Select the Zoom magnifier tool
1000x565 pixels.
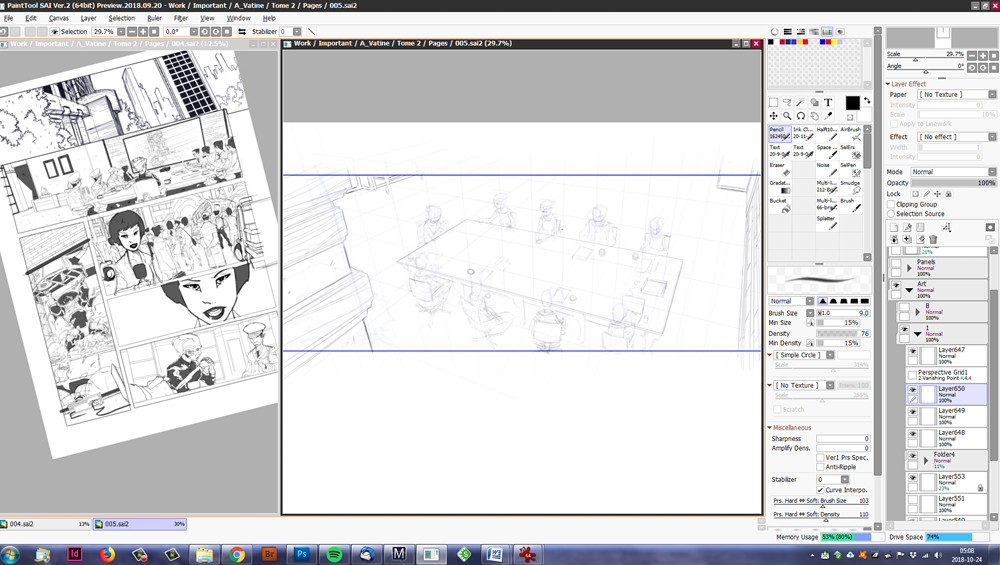point(787,116)
